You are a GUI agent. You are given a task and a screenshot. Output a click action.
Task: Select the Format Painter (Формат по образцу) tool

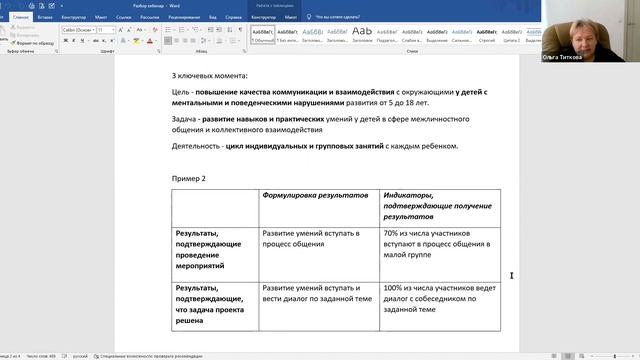(x=32, y=43)
